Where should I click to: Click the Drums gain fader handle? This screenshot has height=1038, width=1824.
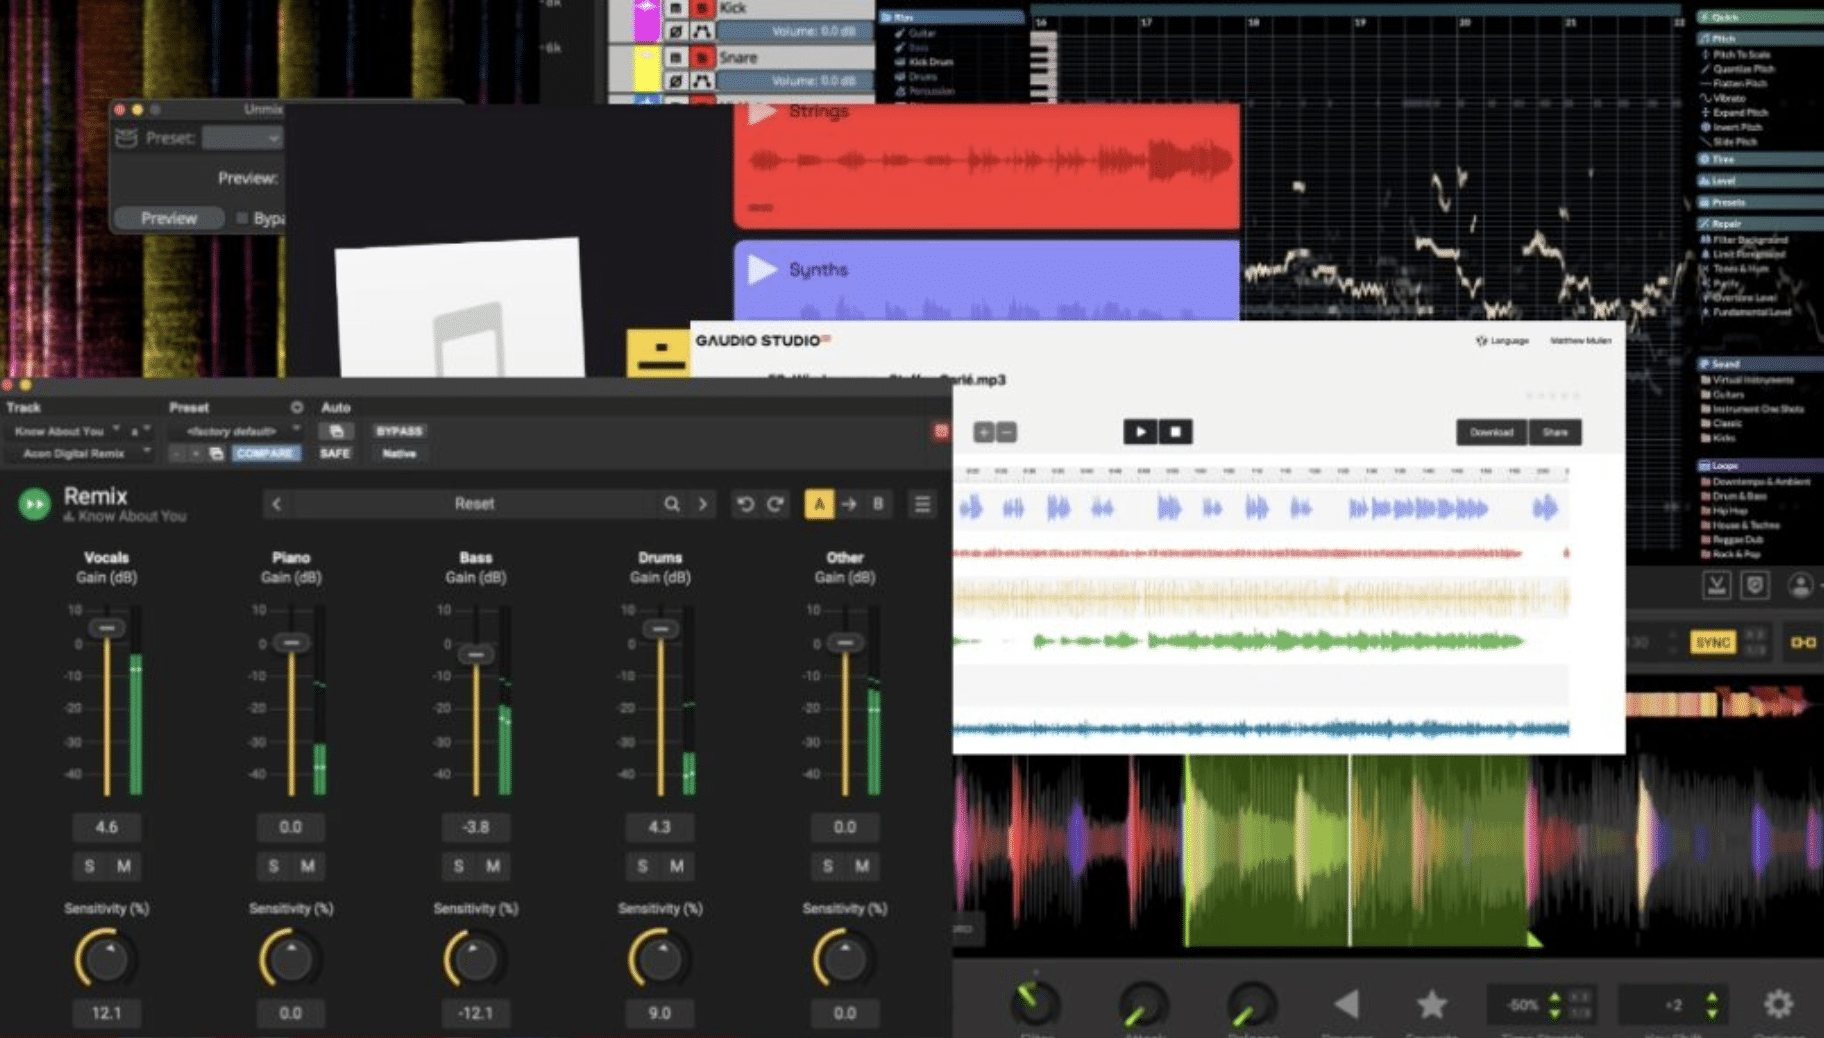click(x=659, y=628)
